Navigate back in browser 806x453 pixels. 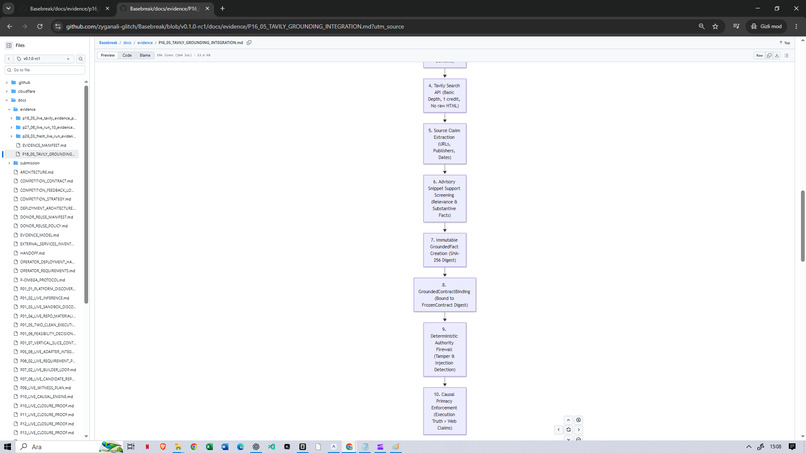(10, 26)
